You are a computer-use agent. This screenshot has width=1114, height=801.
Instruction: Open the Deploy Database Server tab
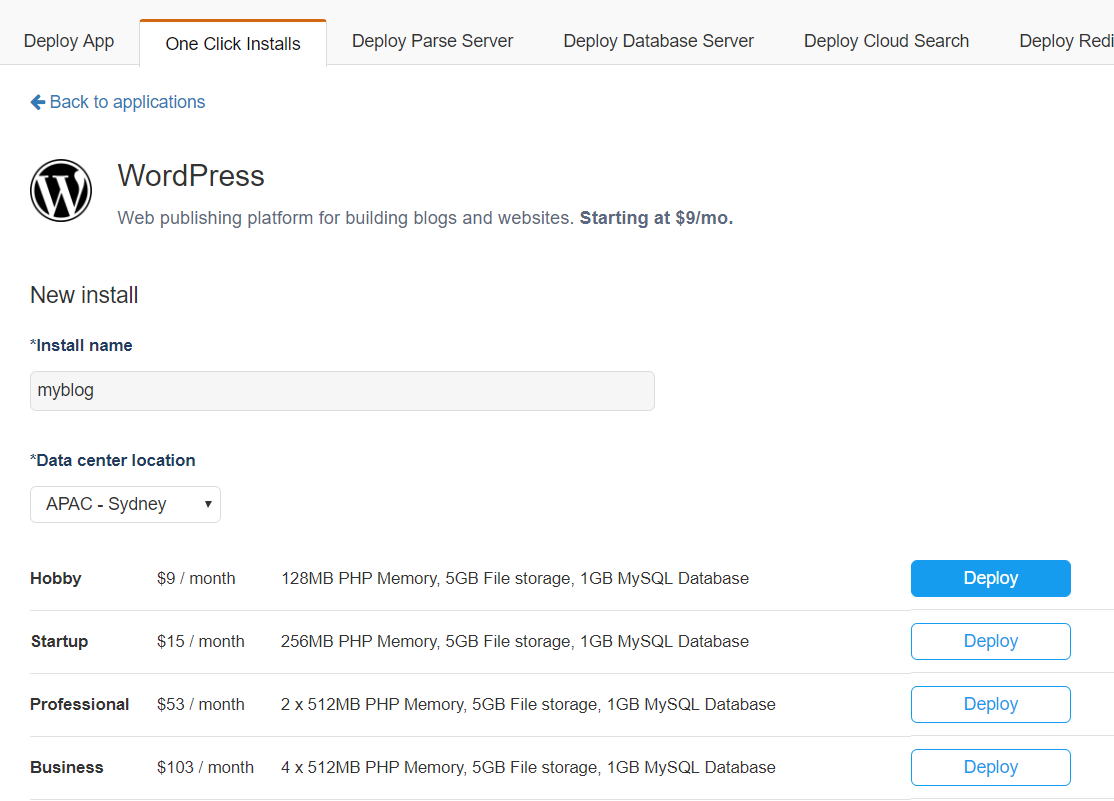coord(658,41)
